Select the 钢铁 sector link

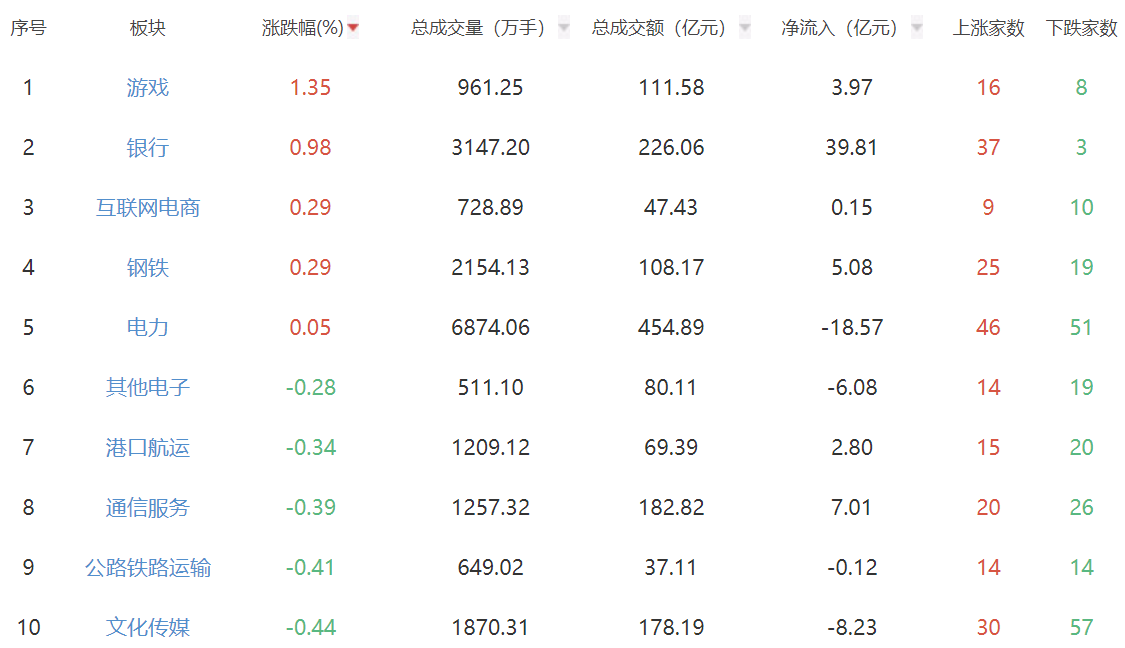(148, 268)
